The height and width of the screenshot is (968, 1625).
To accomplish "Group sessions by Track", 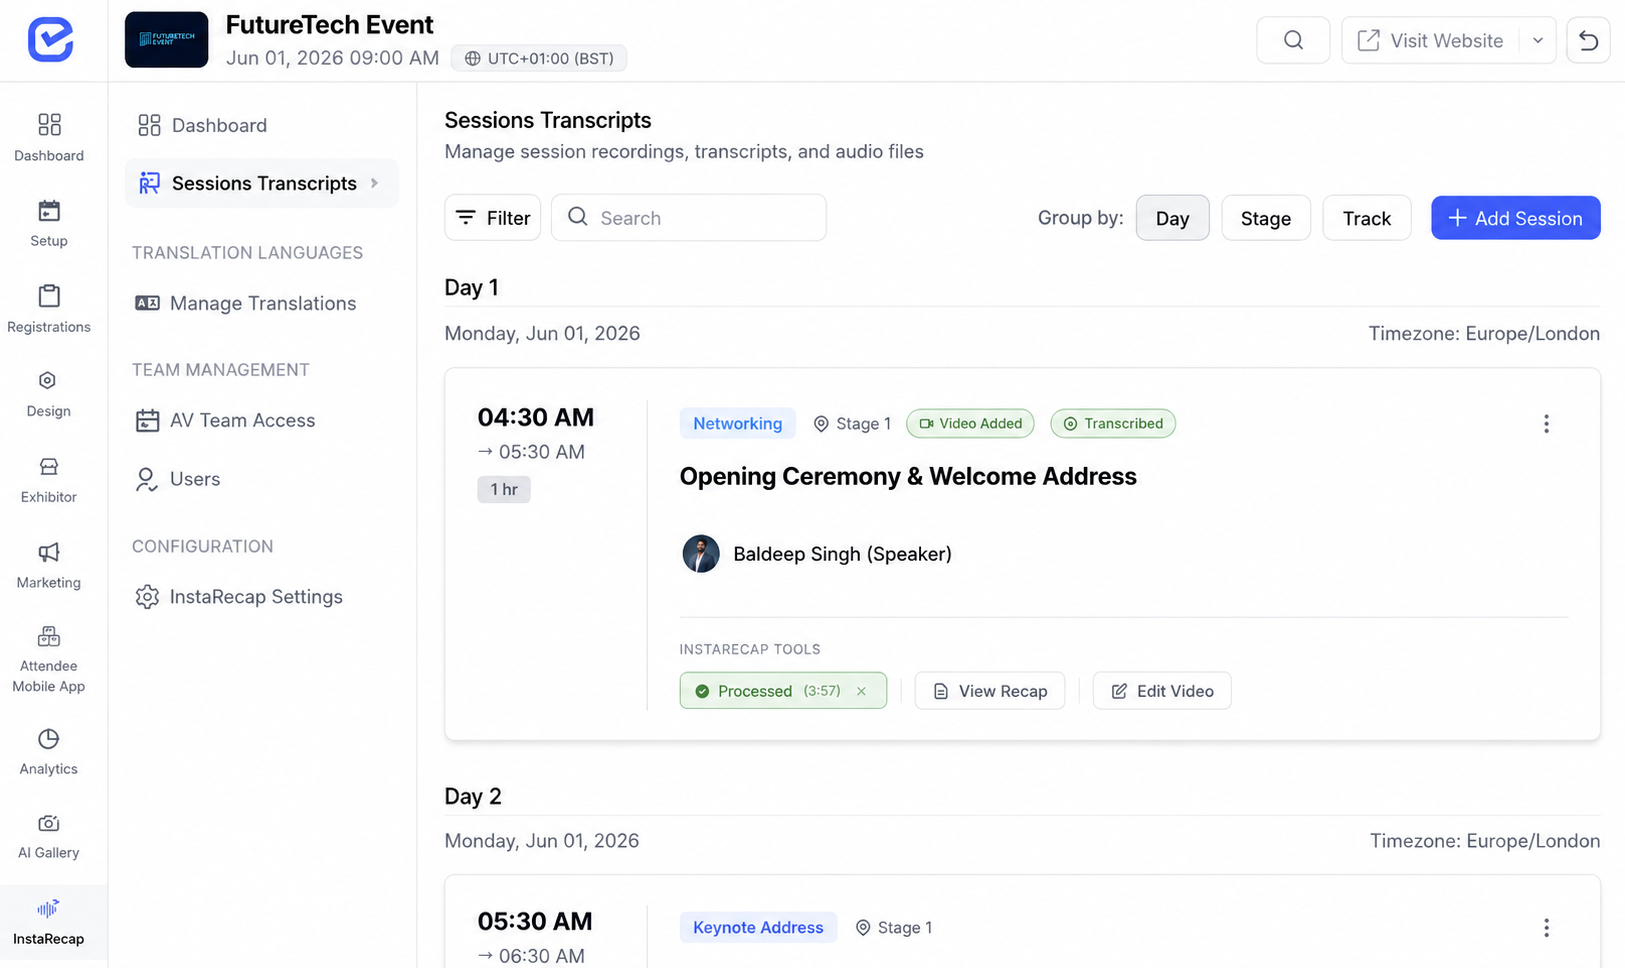I will click(1366, 218).
